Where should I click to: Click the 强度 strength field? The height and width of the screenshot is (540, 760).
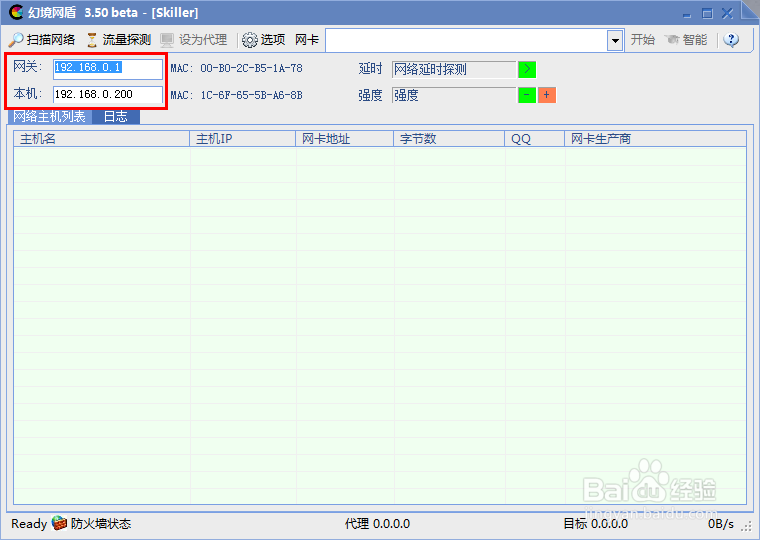(x=454, y=95)
